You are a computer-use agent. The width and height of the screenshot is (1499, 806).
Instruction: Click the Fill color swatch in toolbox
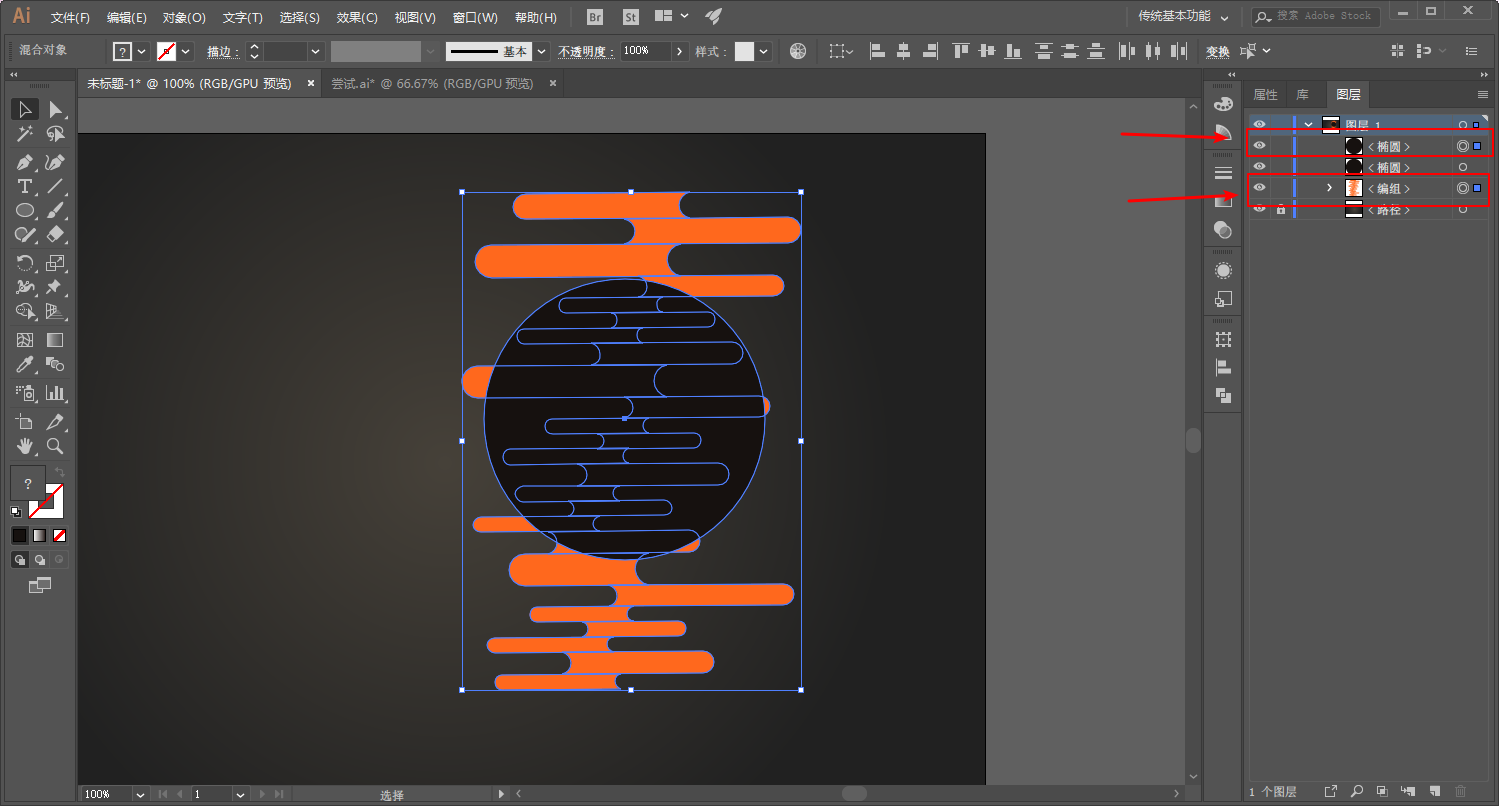(x=28, y=483)
